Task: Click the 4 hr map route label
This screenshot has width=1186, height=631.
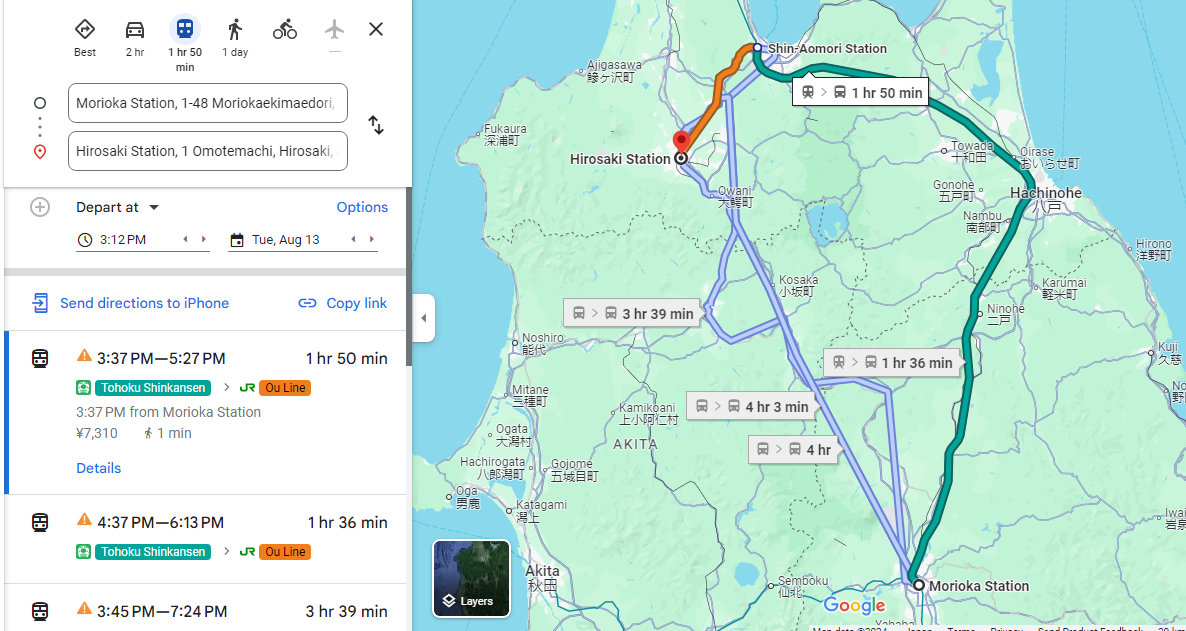Action: click(x=793, y=449)
